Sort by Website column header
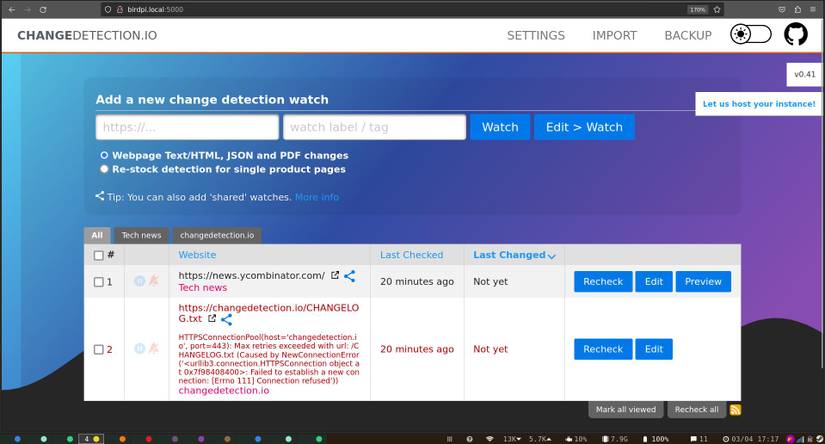This screenshot has height=444, width=825. click(x=197, y=255)
